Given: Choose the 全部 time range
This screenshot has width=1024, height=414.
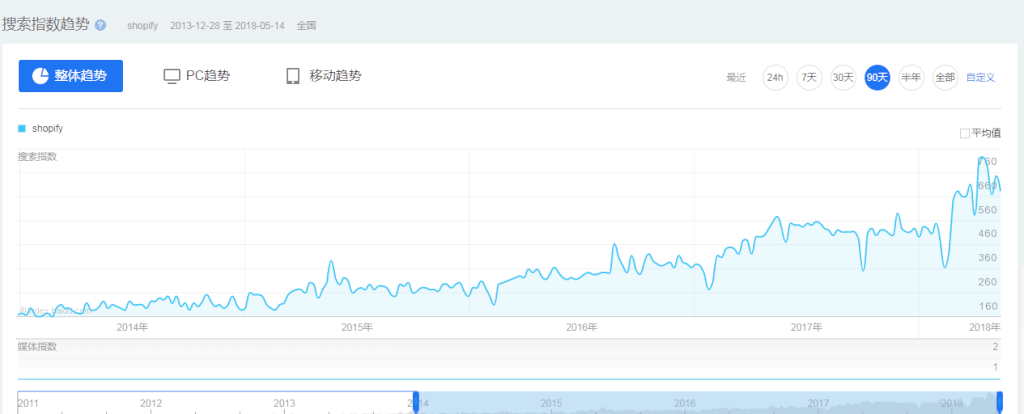Looking at the screenshot, I should [945, 78].
